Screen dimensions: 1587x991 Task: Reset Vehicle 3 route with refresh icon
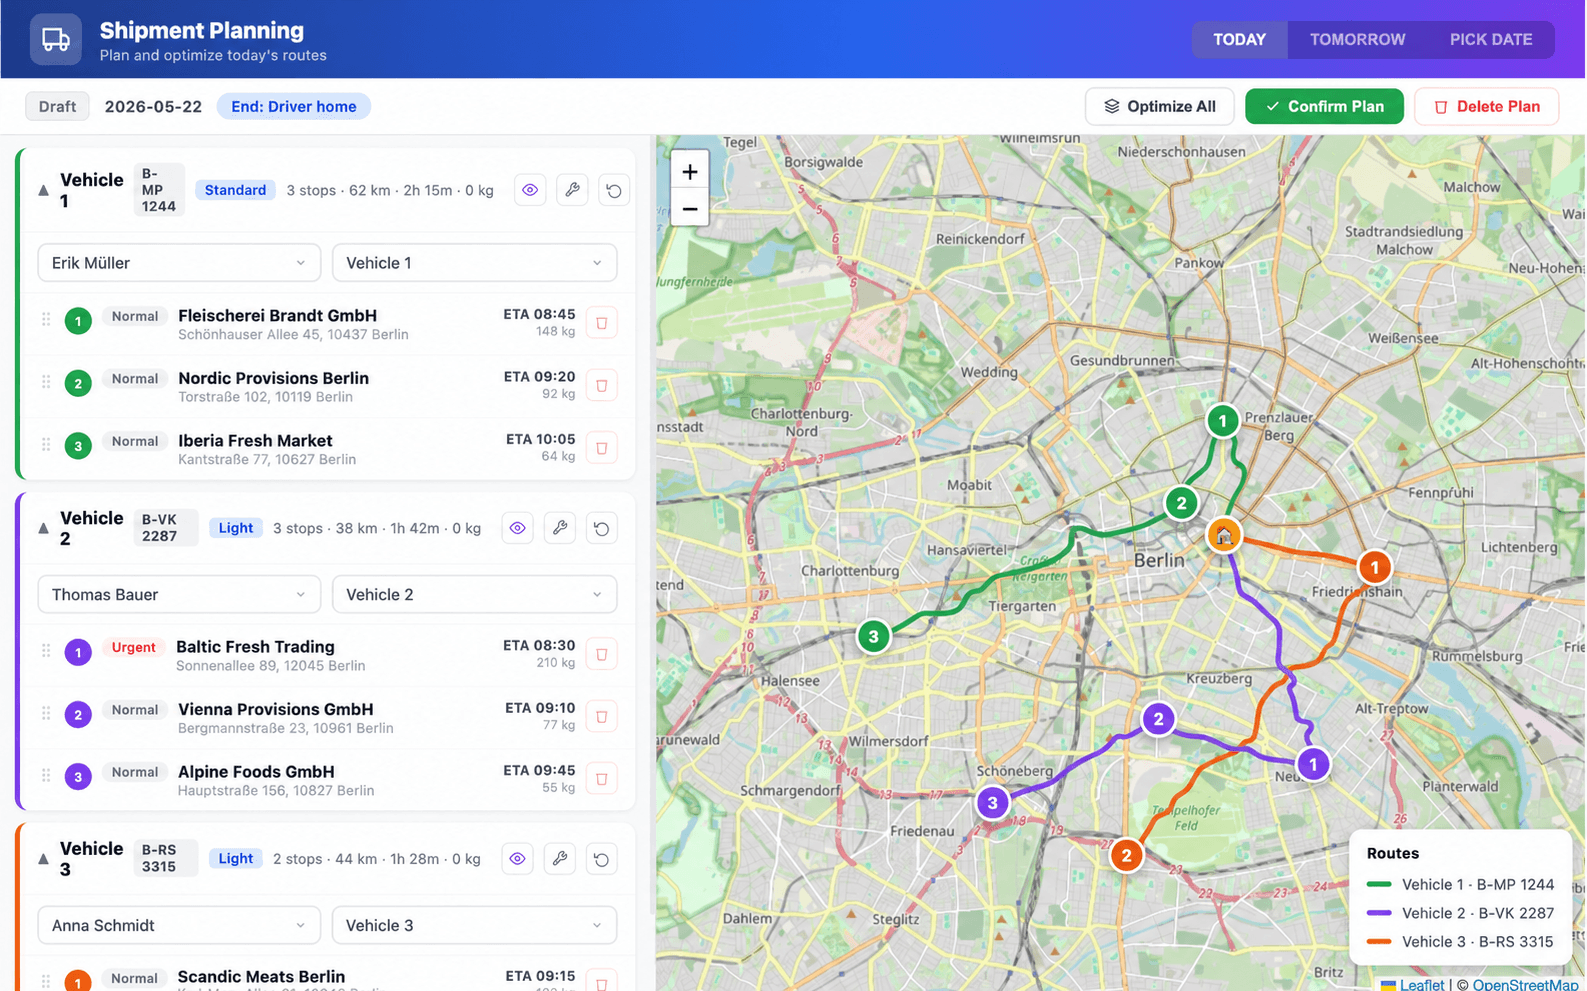601,859
